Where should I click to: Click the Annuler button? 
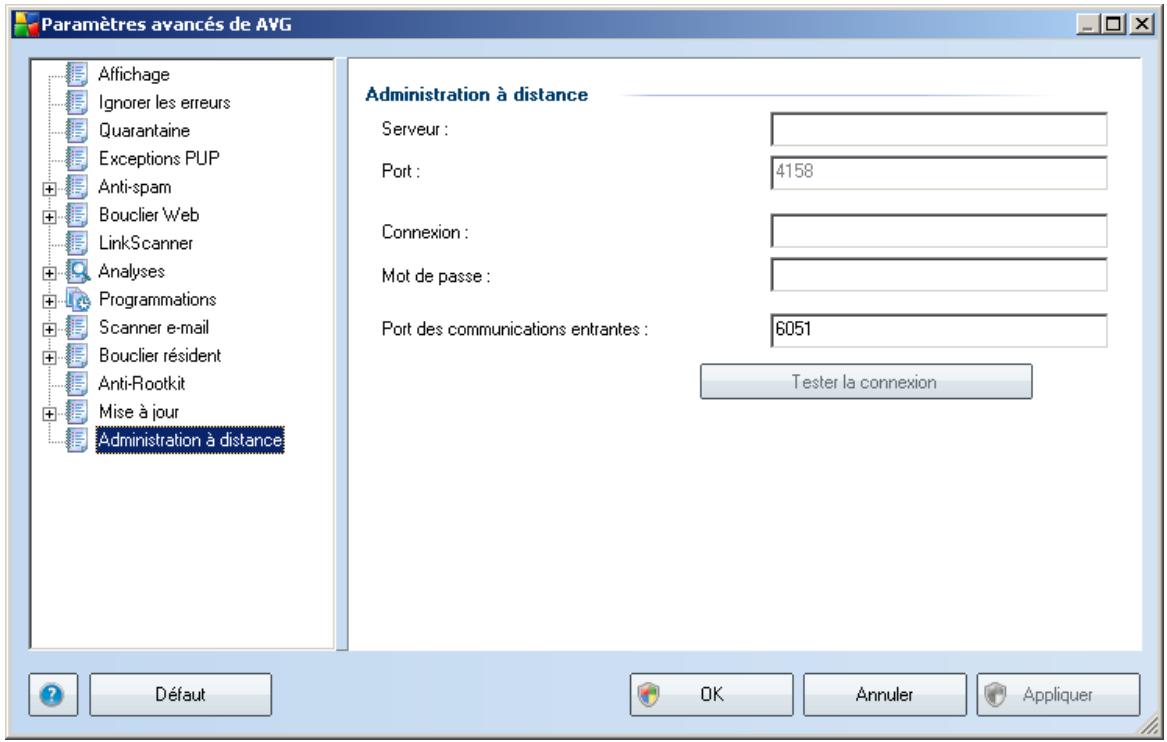885,695
